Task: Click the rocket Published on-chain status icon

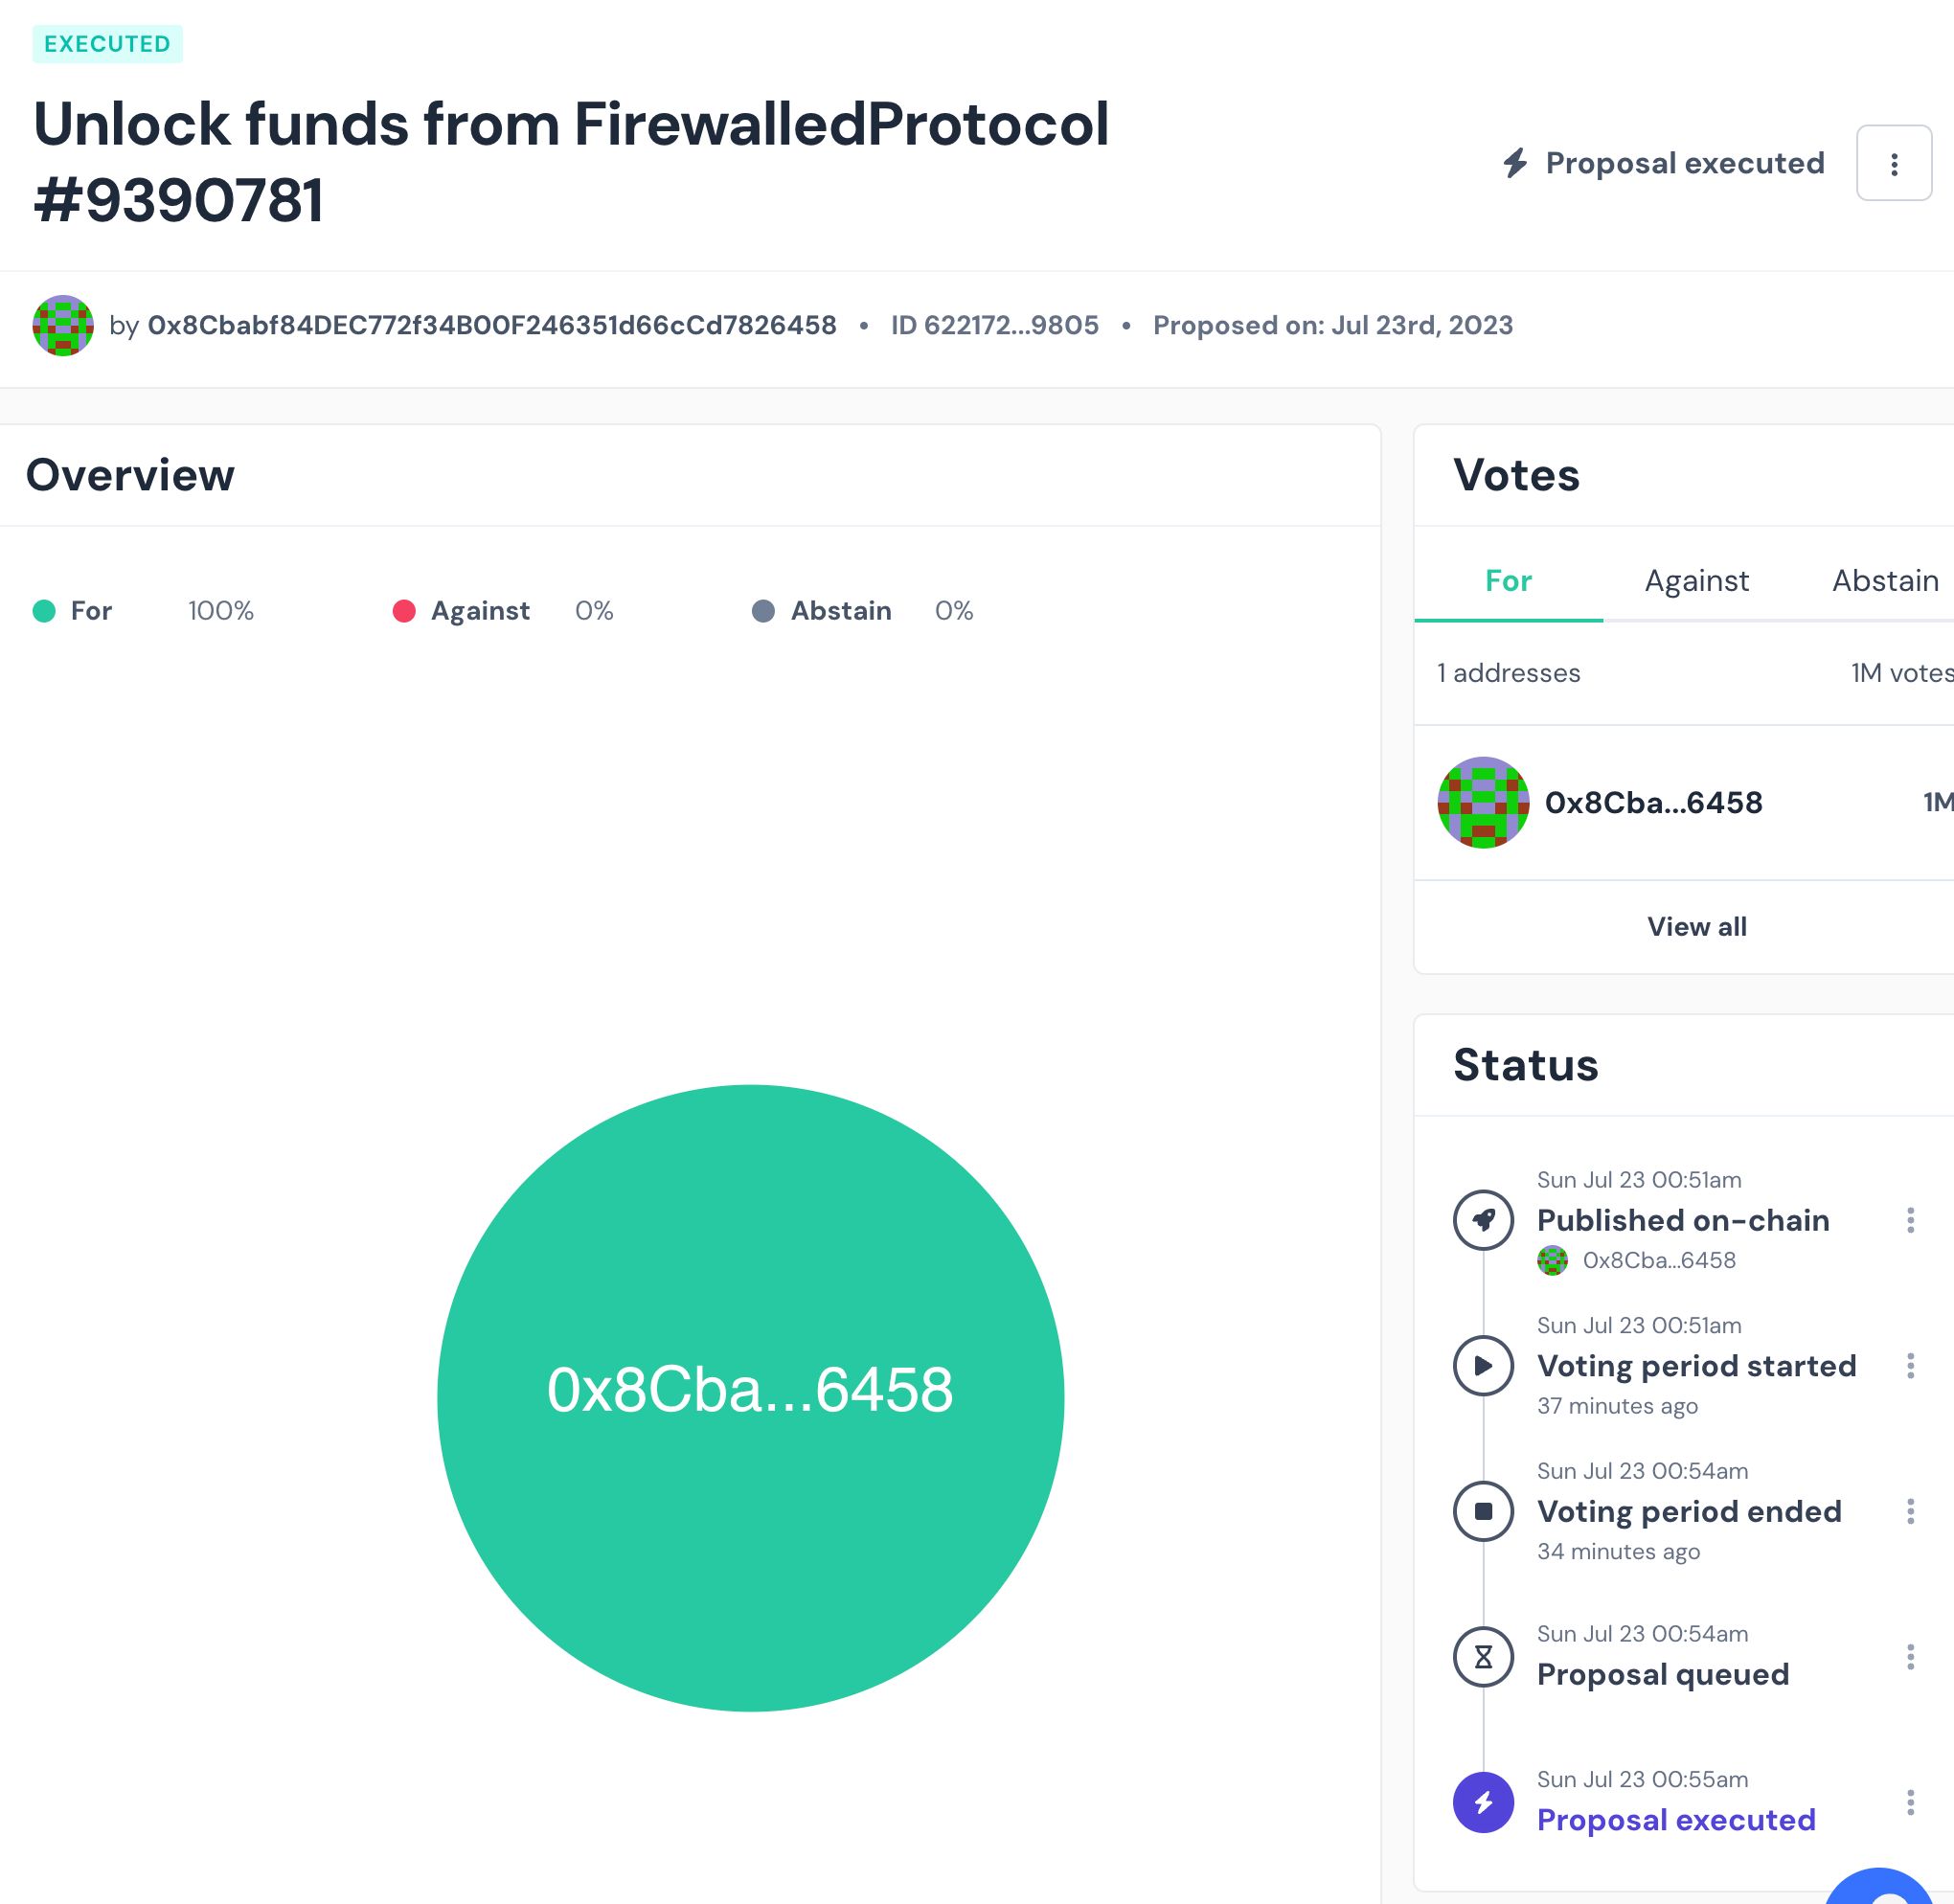Action: tap(1485, 1220)
